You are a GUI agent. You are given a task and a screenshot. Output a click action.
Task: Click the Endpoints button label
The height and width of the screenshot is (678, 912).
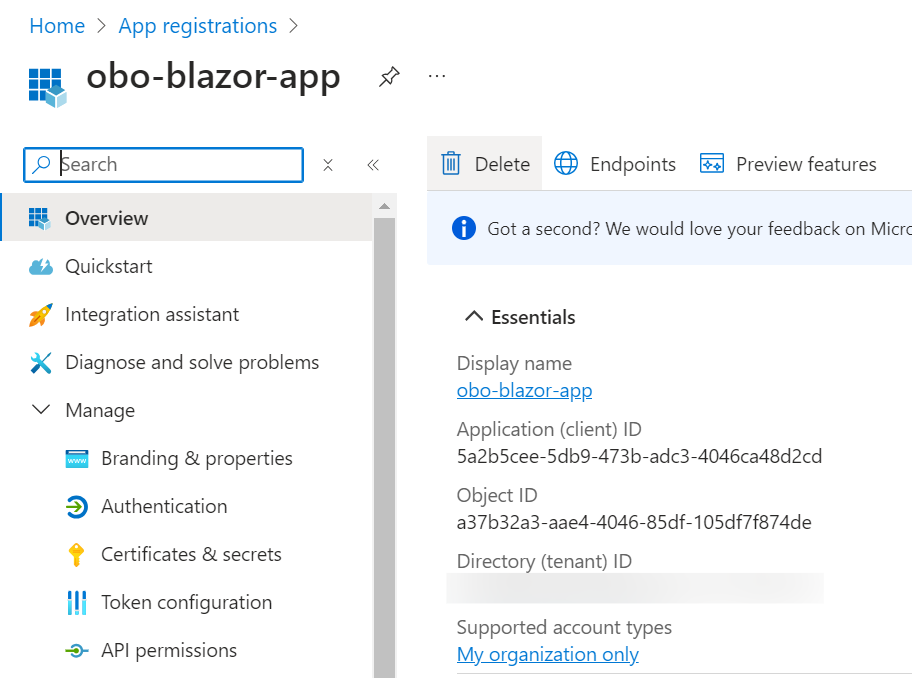633,164
